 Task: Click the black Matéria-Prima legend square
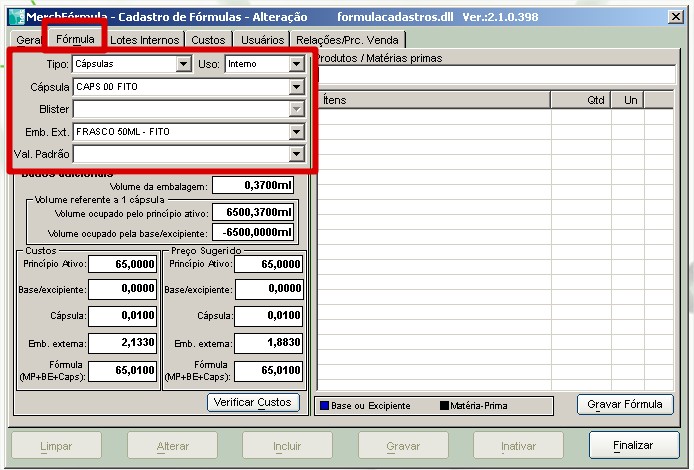[x=444, y=406]
